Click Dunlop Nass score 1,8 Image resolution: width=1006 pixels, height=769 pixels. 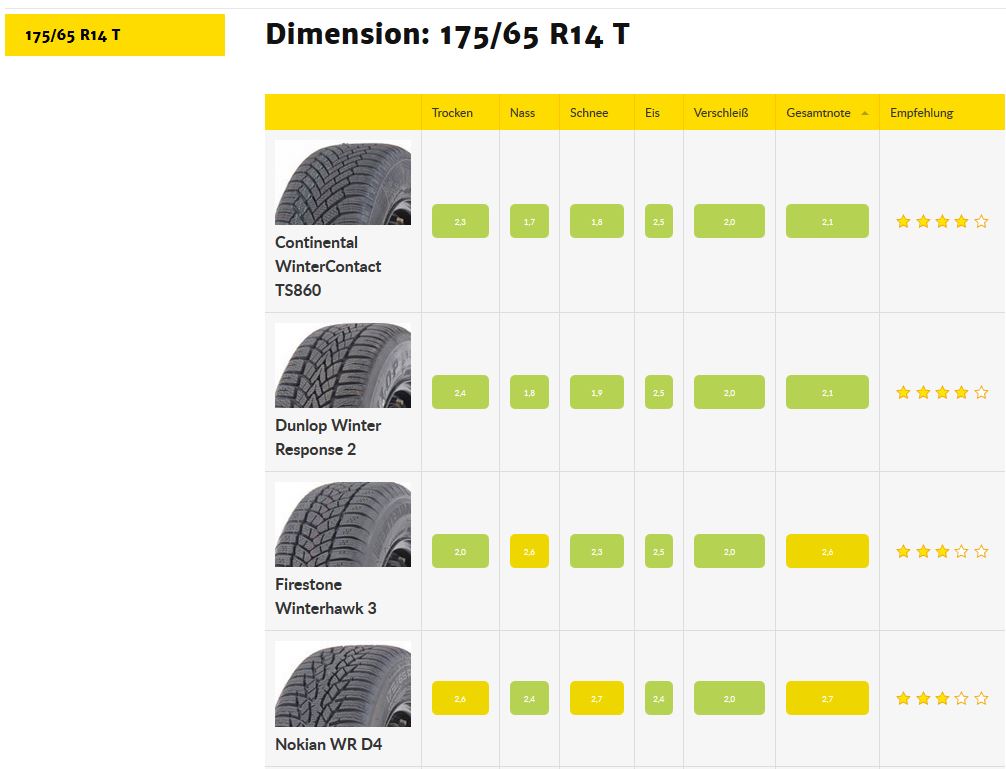[x=529, y=392]
